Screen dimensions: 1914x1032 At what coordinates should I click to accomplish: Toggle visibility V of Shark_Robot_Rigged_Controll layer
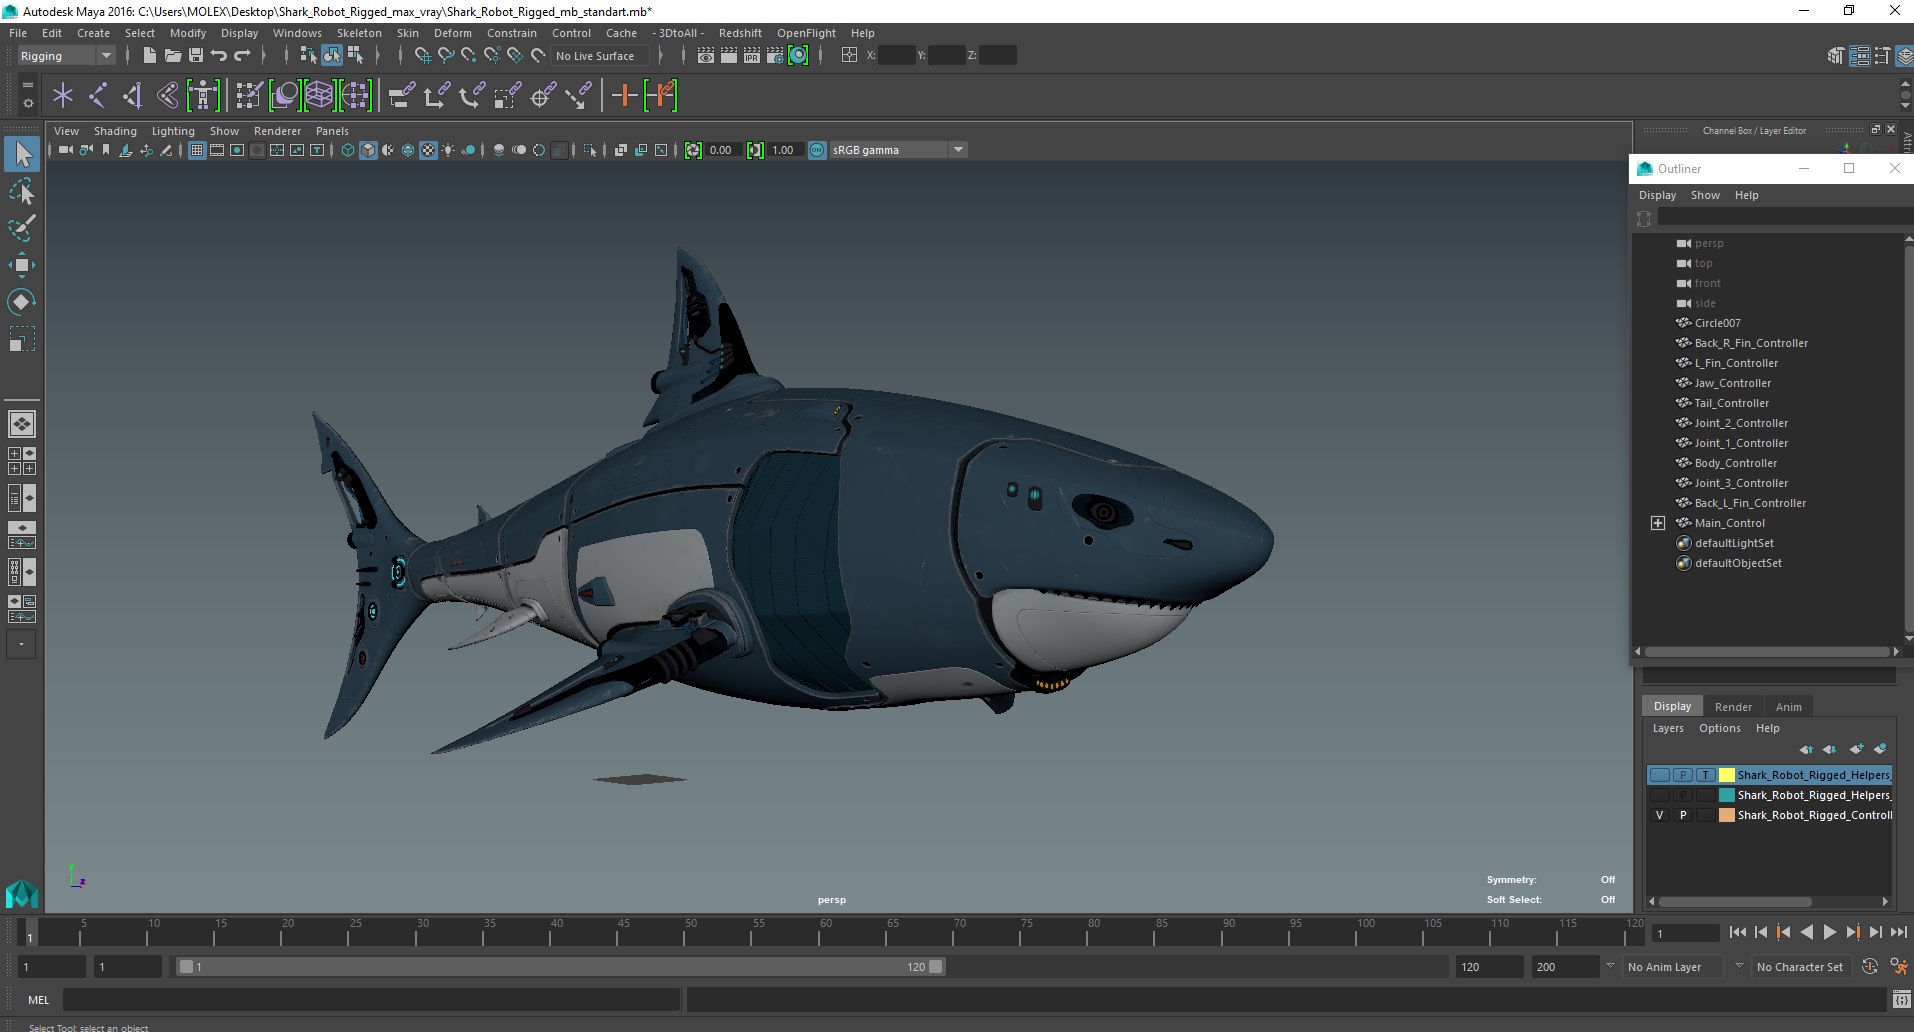pos(1660,815)
